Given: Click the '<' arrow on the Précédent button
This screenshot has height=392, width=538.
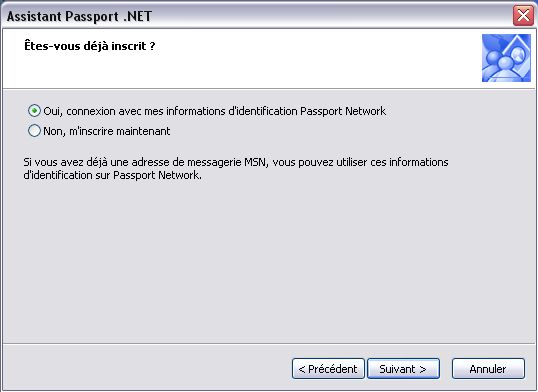Looking at the screenshot, I should tap(302, 369).
